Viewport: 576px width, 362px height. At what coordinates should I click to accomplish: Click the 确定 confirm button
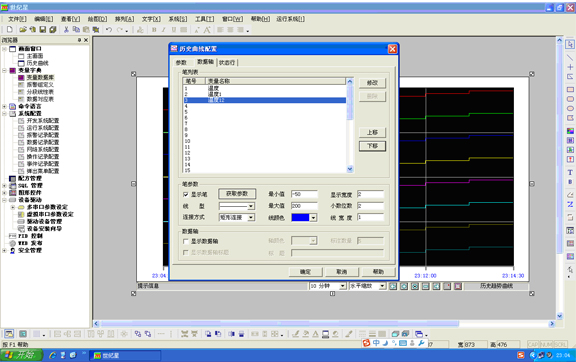coord(305,272)
